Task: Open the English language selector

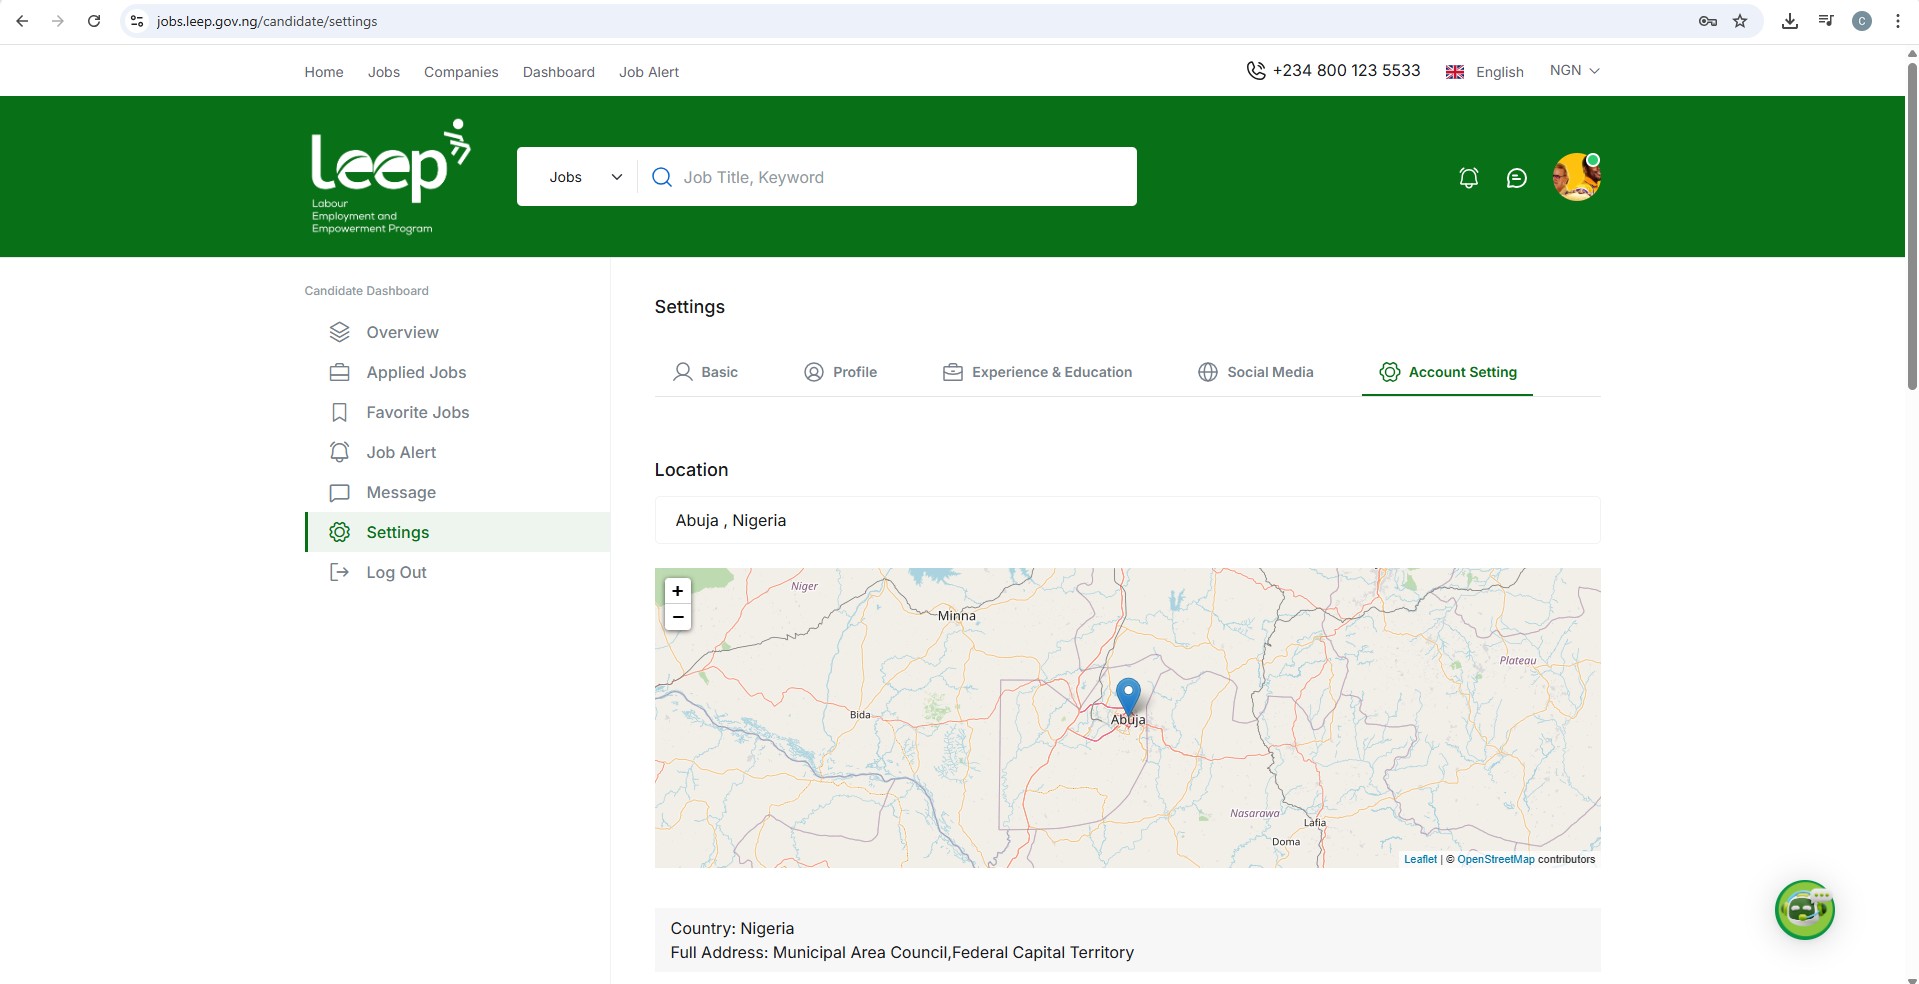Action: (1485, 72)
